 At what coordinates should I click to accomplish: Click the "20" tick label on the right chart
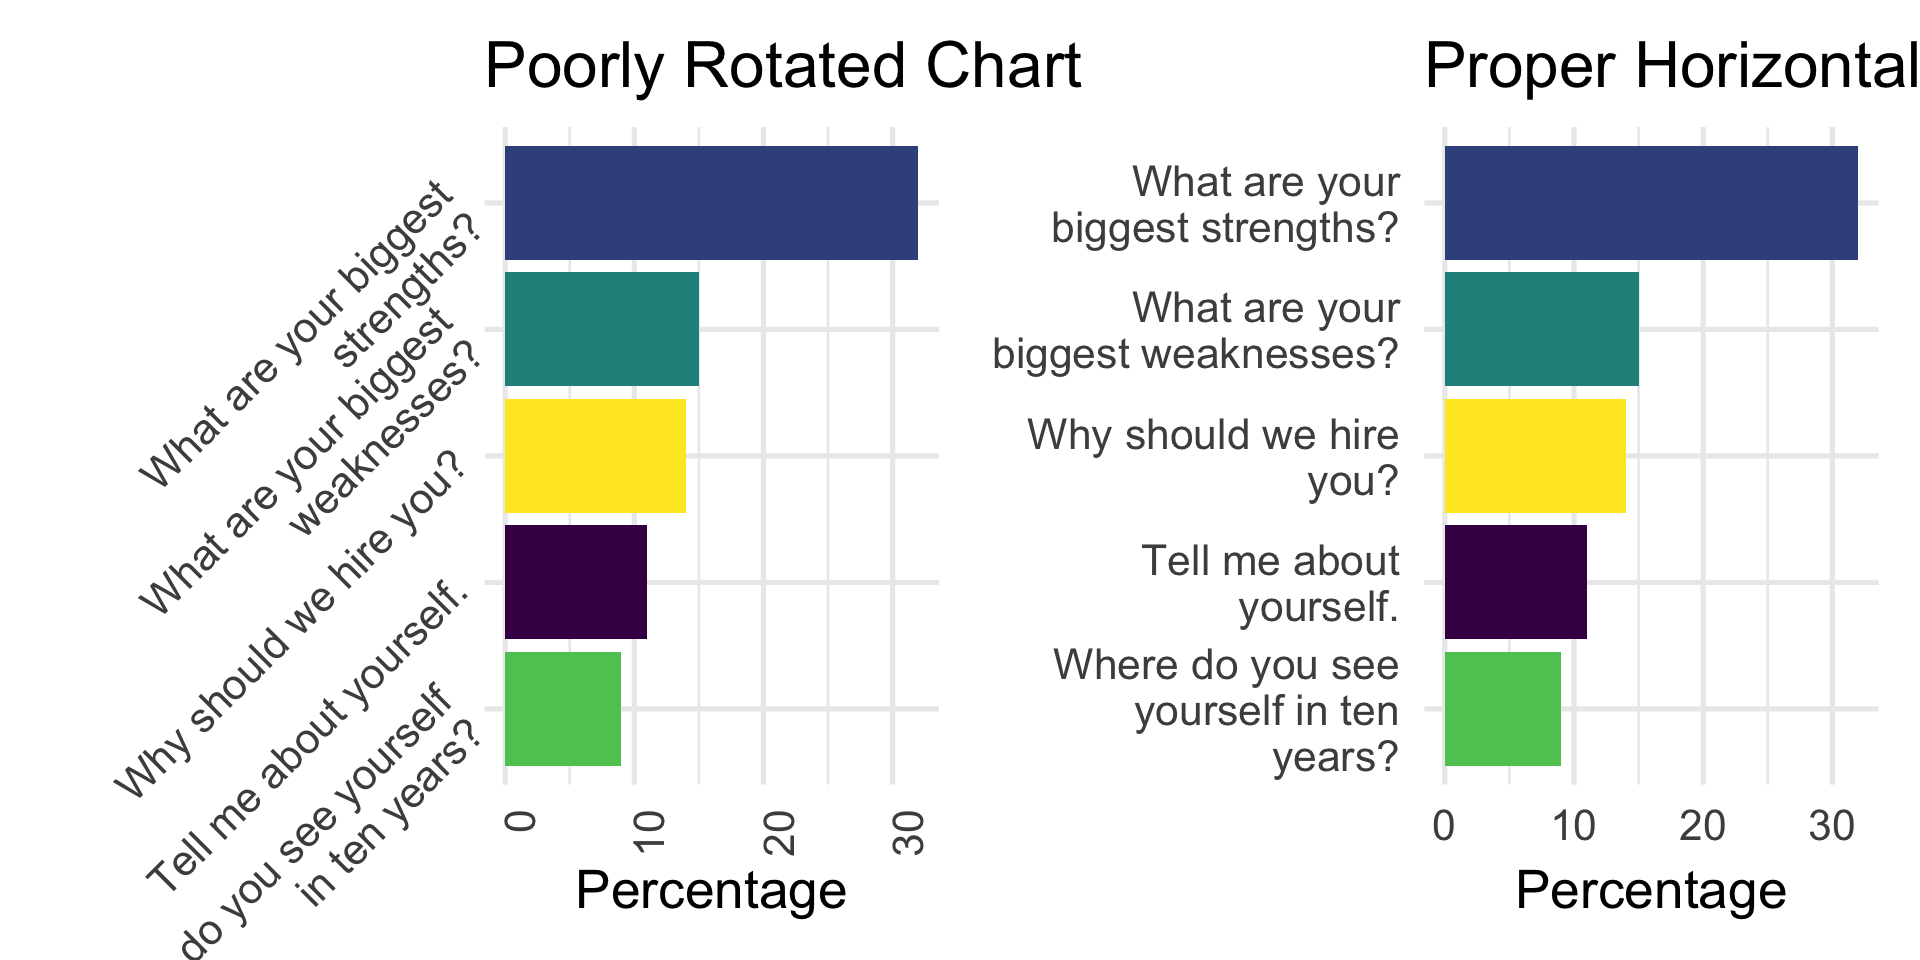1702,826
